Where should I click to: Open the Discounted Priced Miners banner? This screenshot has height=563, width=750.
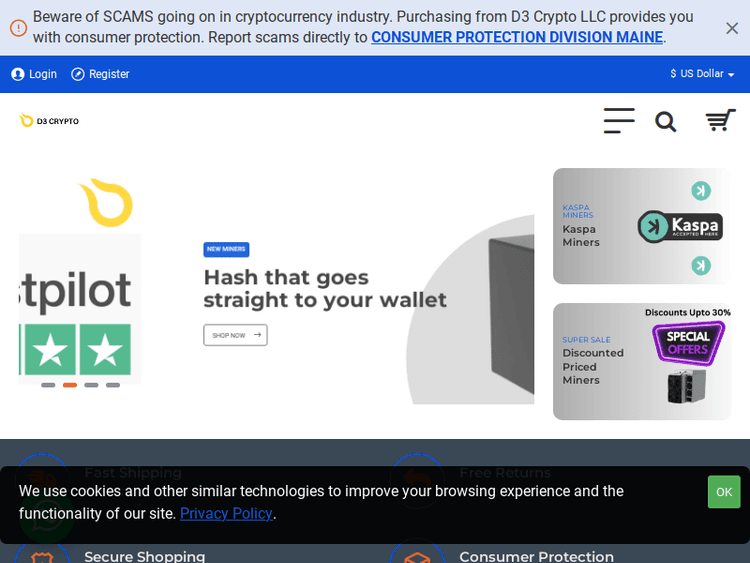(641, 361)
